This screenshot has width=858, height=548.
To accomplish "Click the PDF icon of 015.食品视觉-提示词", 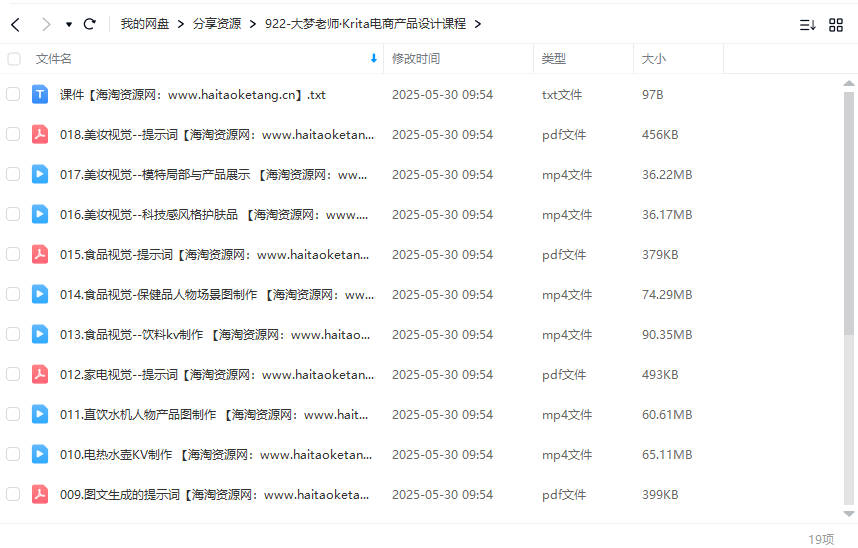I will pyautogui.click(x=39, y=254).
